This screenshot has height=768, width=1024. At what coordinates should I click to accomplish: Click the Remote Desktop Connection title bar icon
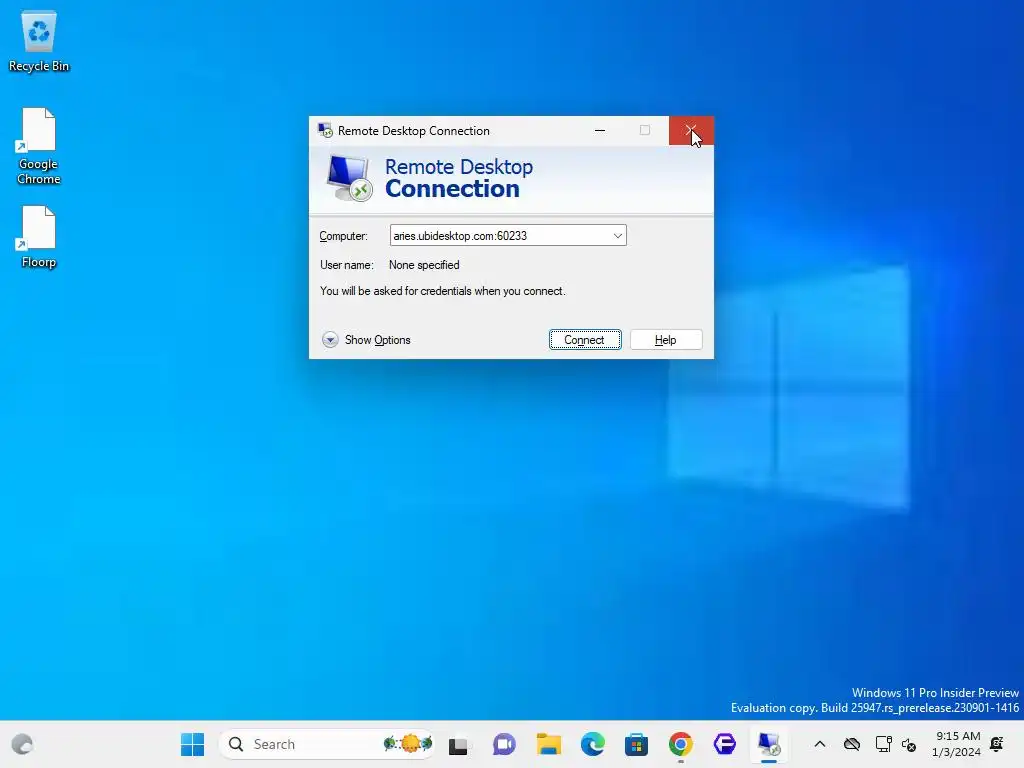325,131
